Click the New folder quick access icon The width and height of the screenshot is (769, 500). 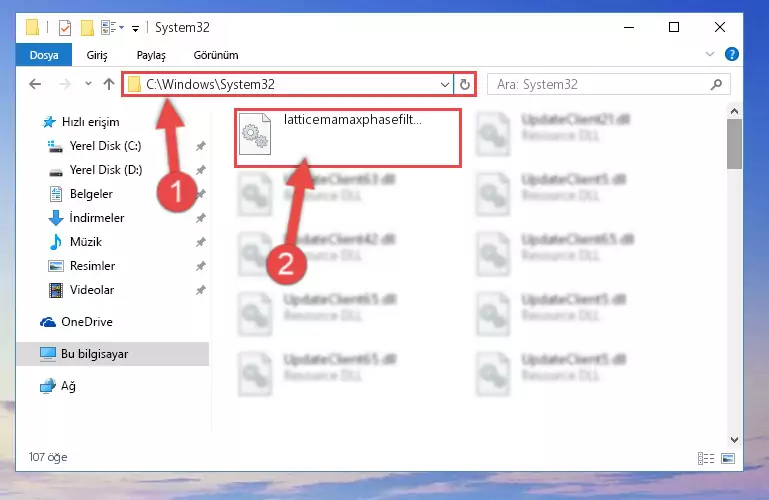tap(87, 28)
